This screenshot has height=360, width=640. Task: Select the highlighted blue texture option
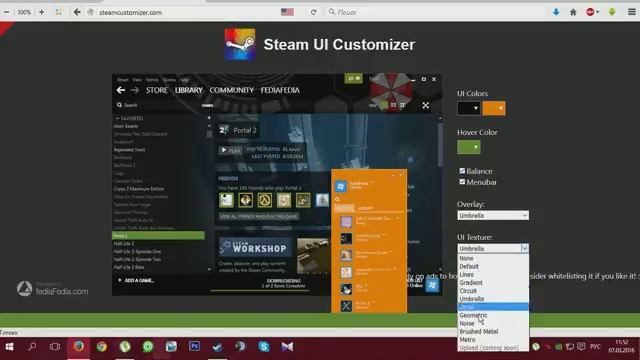pos(493,307)
